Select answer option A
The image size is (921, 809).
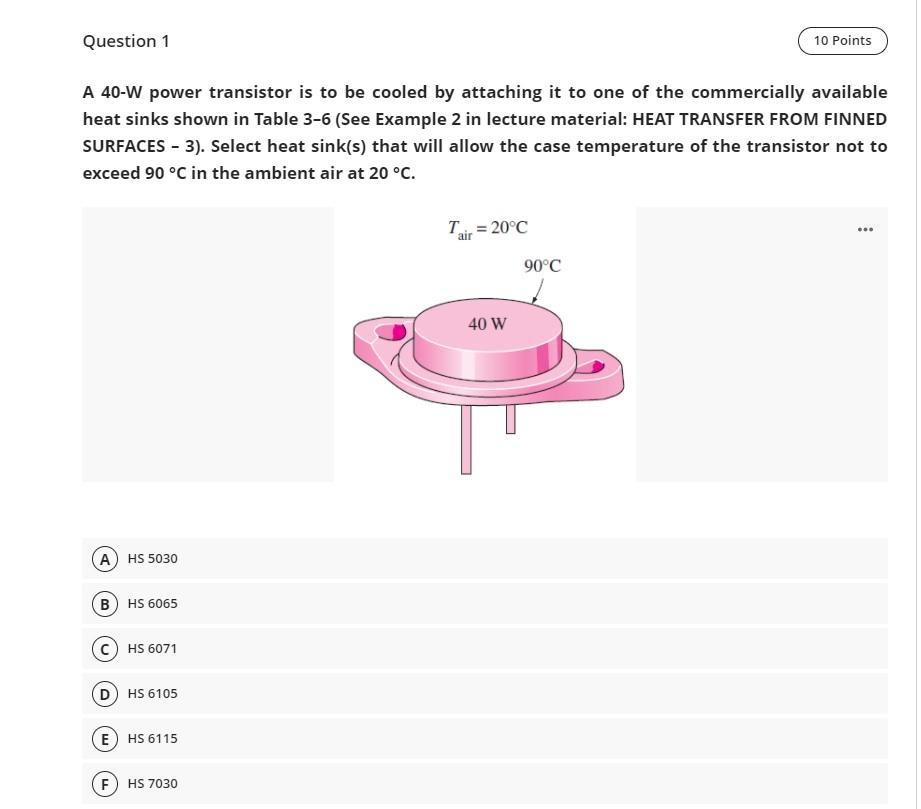tap(104, 558)
